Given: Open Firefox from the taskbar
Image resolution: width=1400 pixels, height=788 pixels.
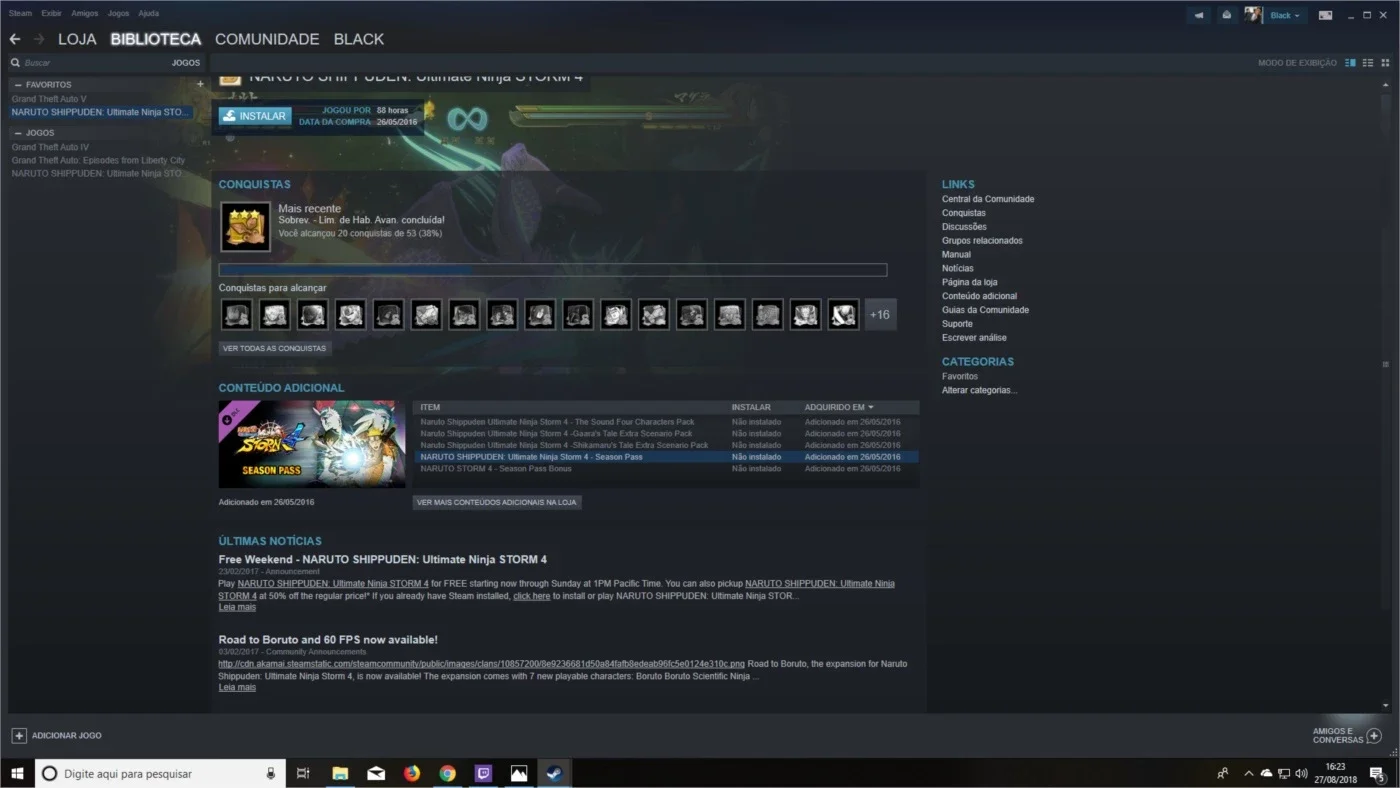Looking at the screenshot, I should [x=411, y=773].
